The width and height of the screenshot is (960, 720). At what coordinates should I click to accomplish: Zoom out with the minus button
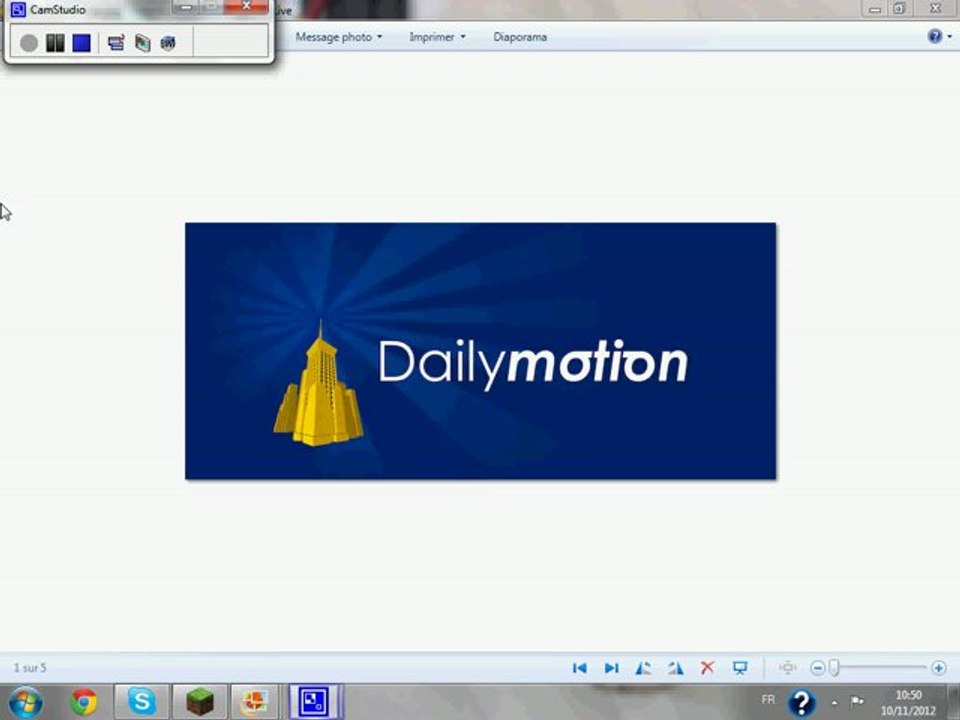(817, 668)
